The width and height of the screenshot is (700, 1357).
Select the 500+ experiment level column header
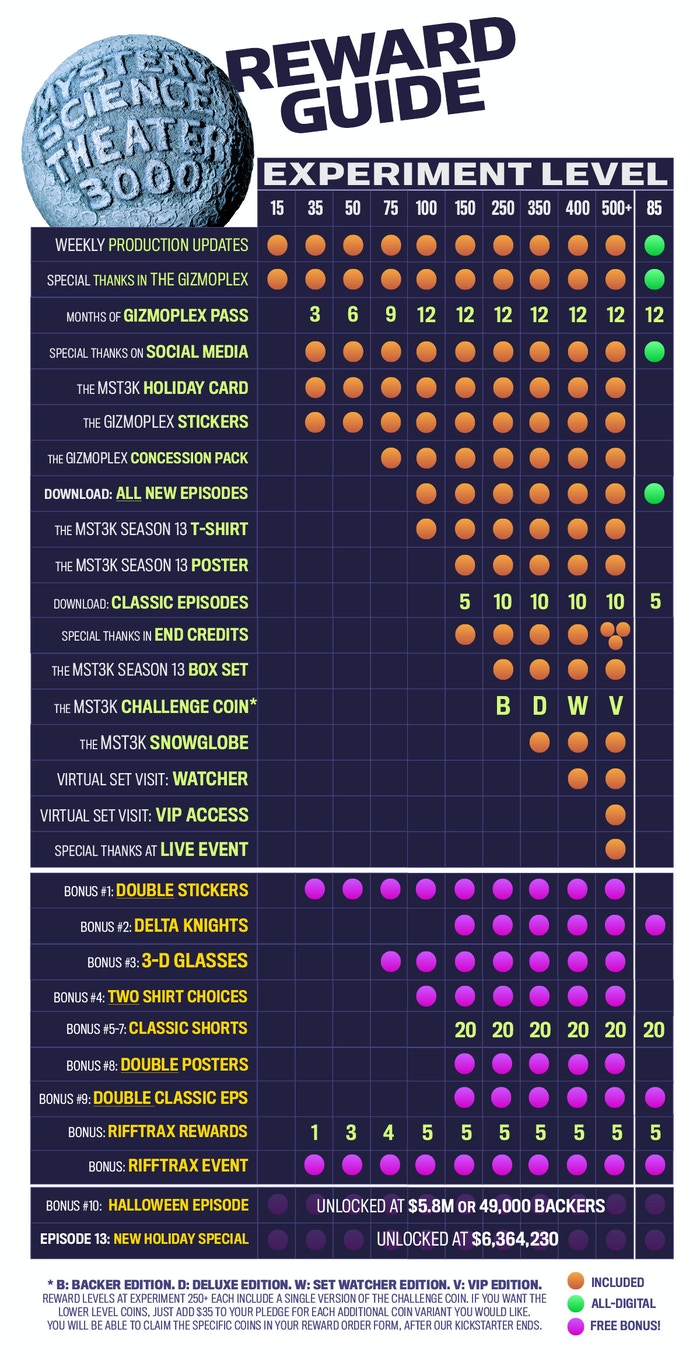tap(615, 209)
